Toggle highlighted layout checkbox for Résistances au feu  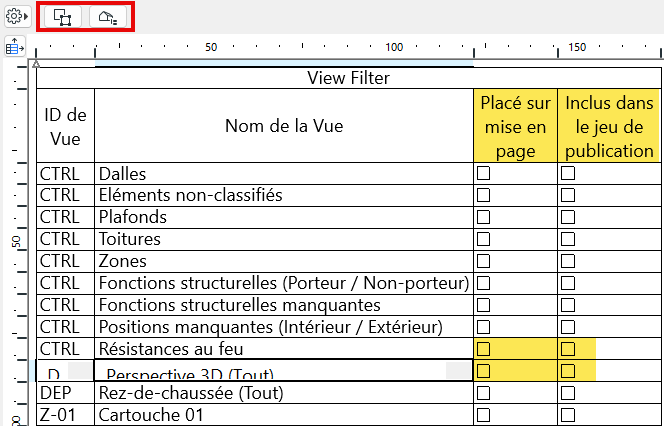tap(483, 349)
